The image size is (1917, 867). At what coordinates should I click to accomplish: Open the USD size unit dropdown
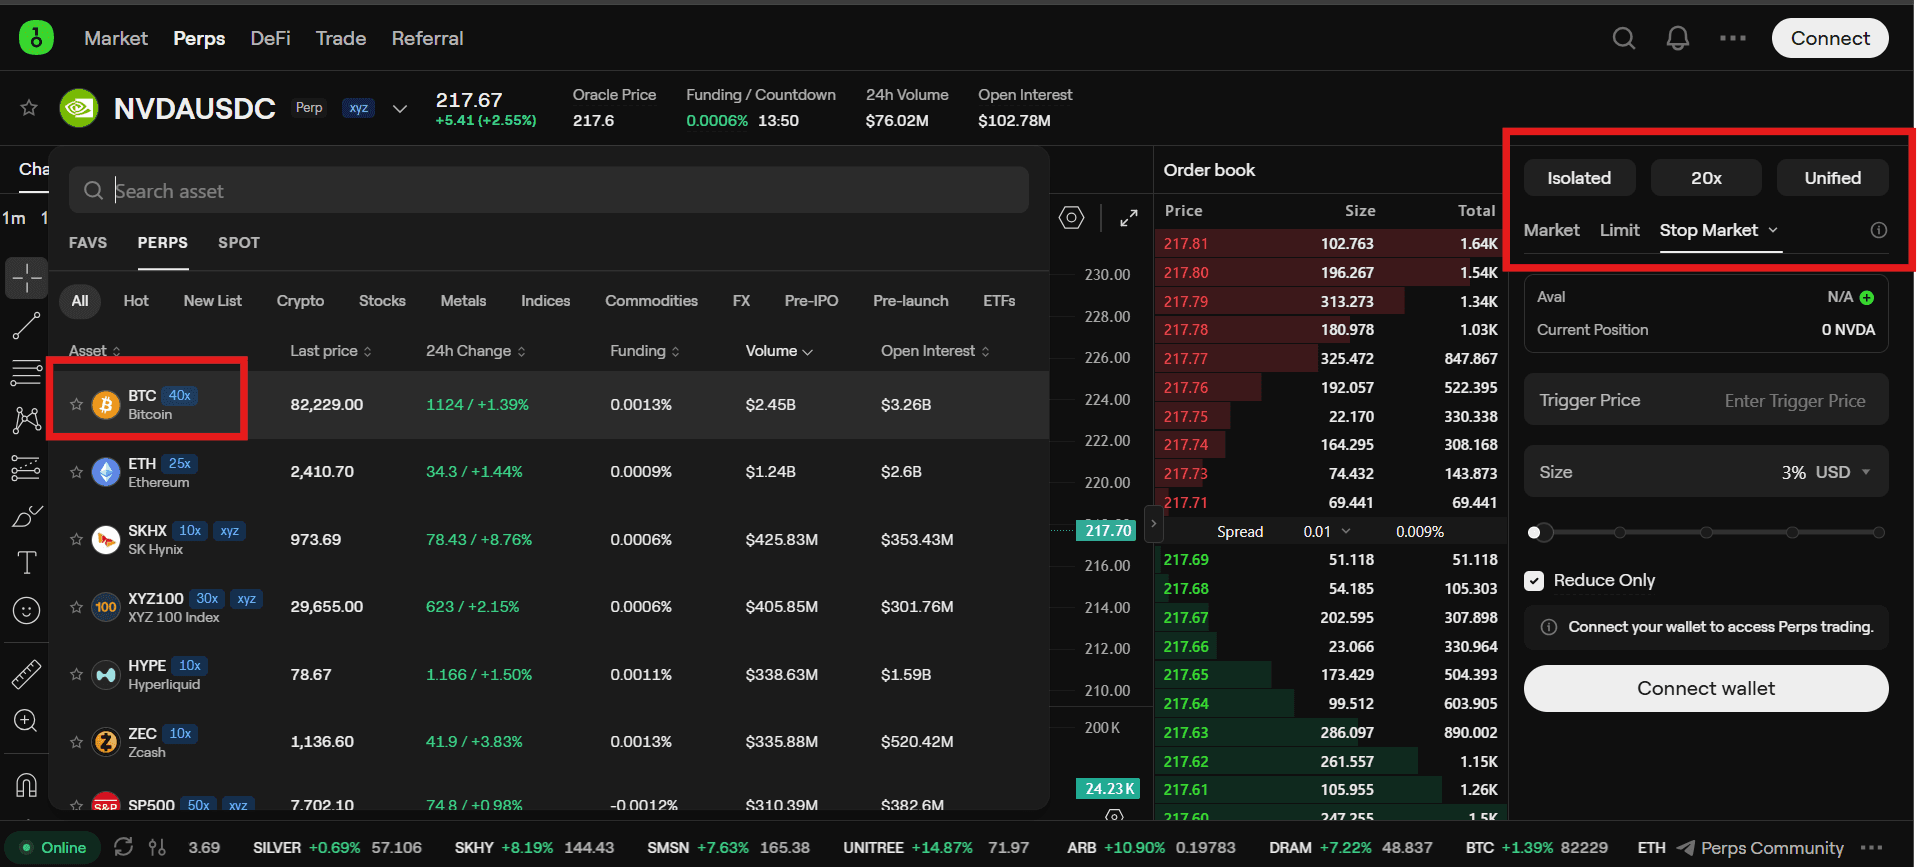[x=1843, y=472]
